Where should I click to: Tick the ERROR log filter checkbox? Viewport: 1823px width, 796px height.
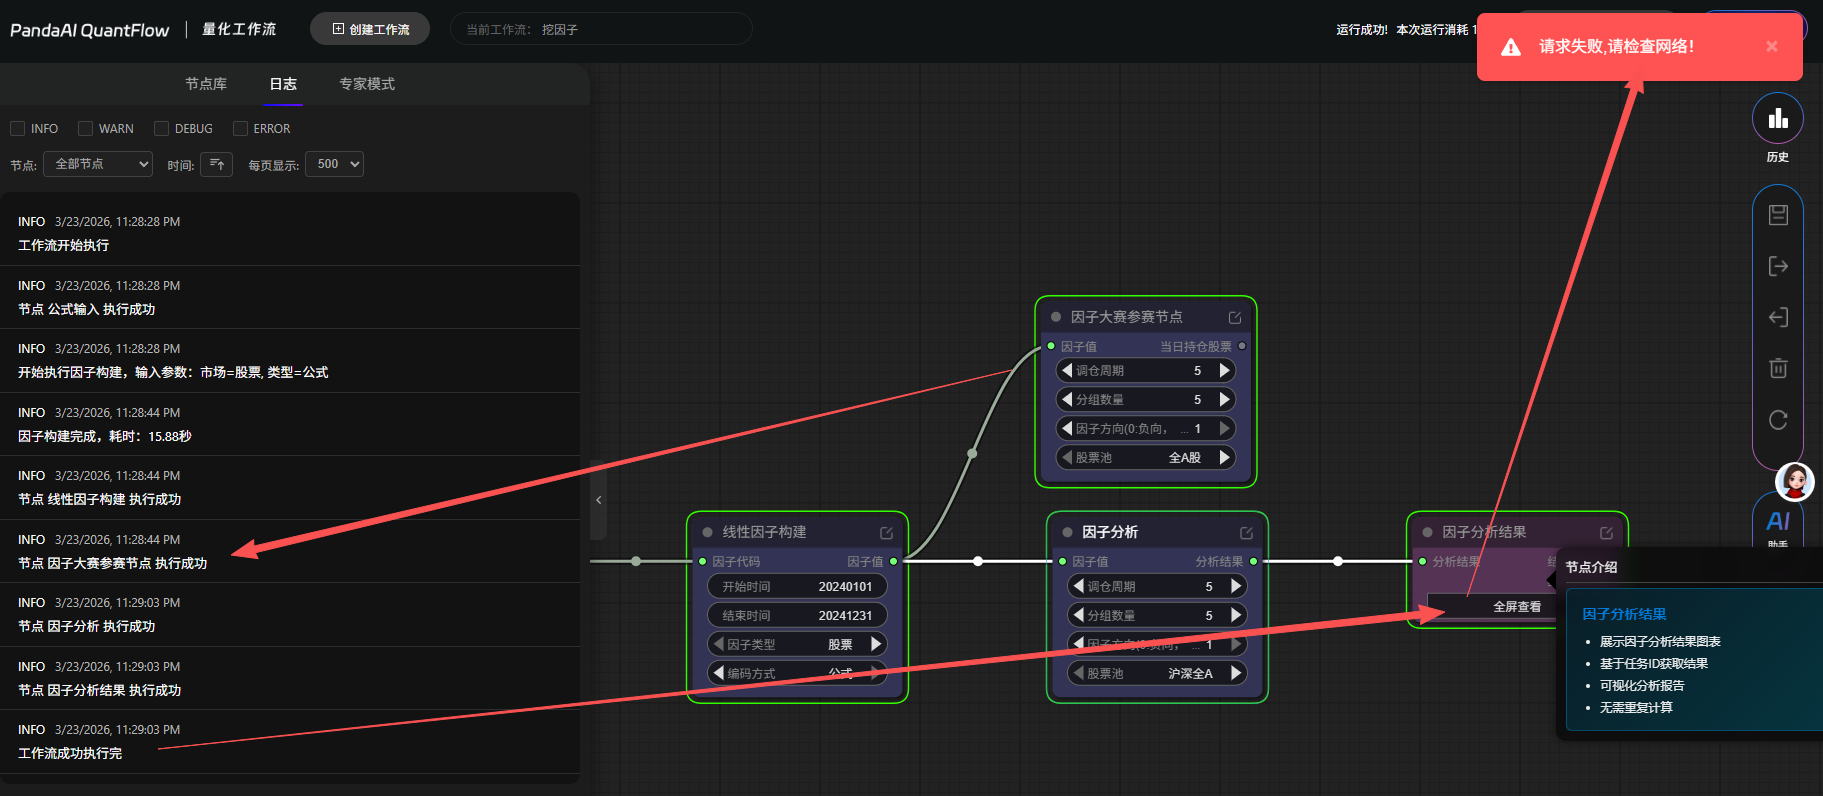tap(240, 129)
